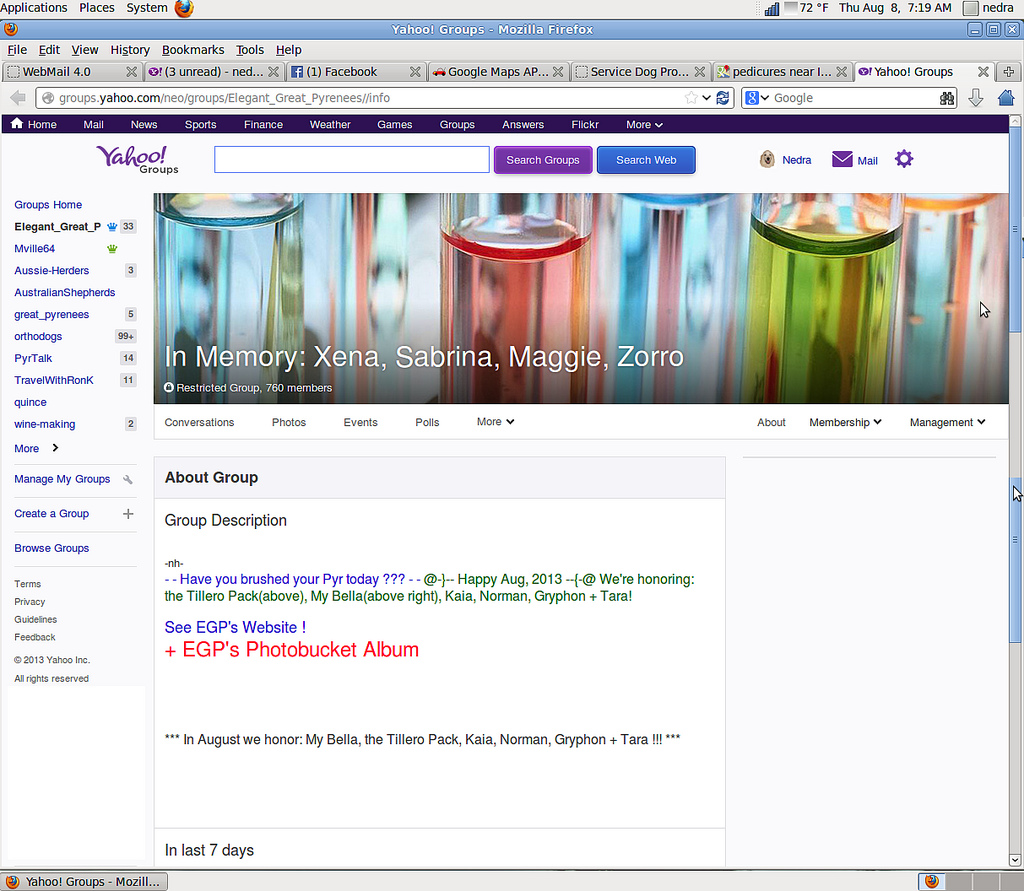This screenshot has width=1024, height=891.
Task: Click Nedra's profile avatar
Action: point(766,158)
